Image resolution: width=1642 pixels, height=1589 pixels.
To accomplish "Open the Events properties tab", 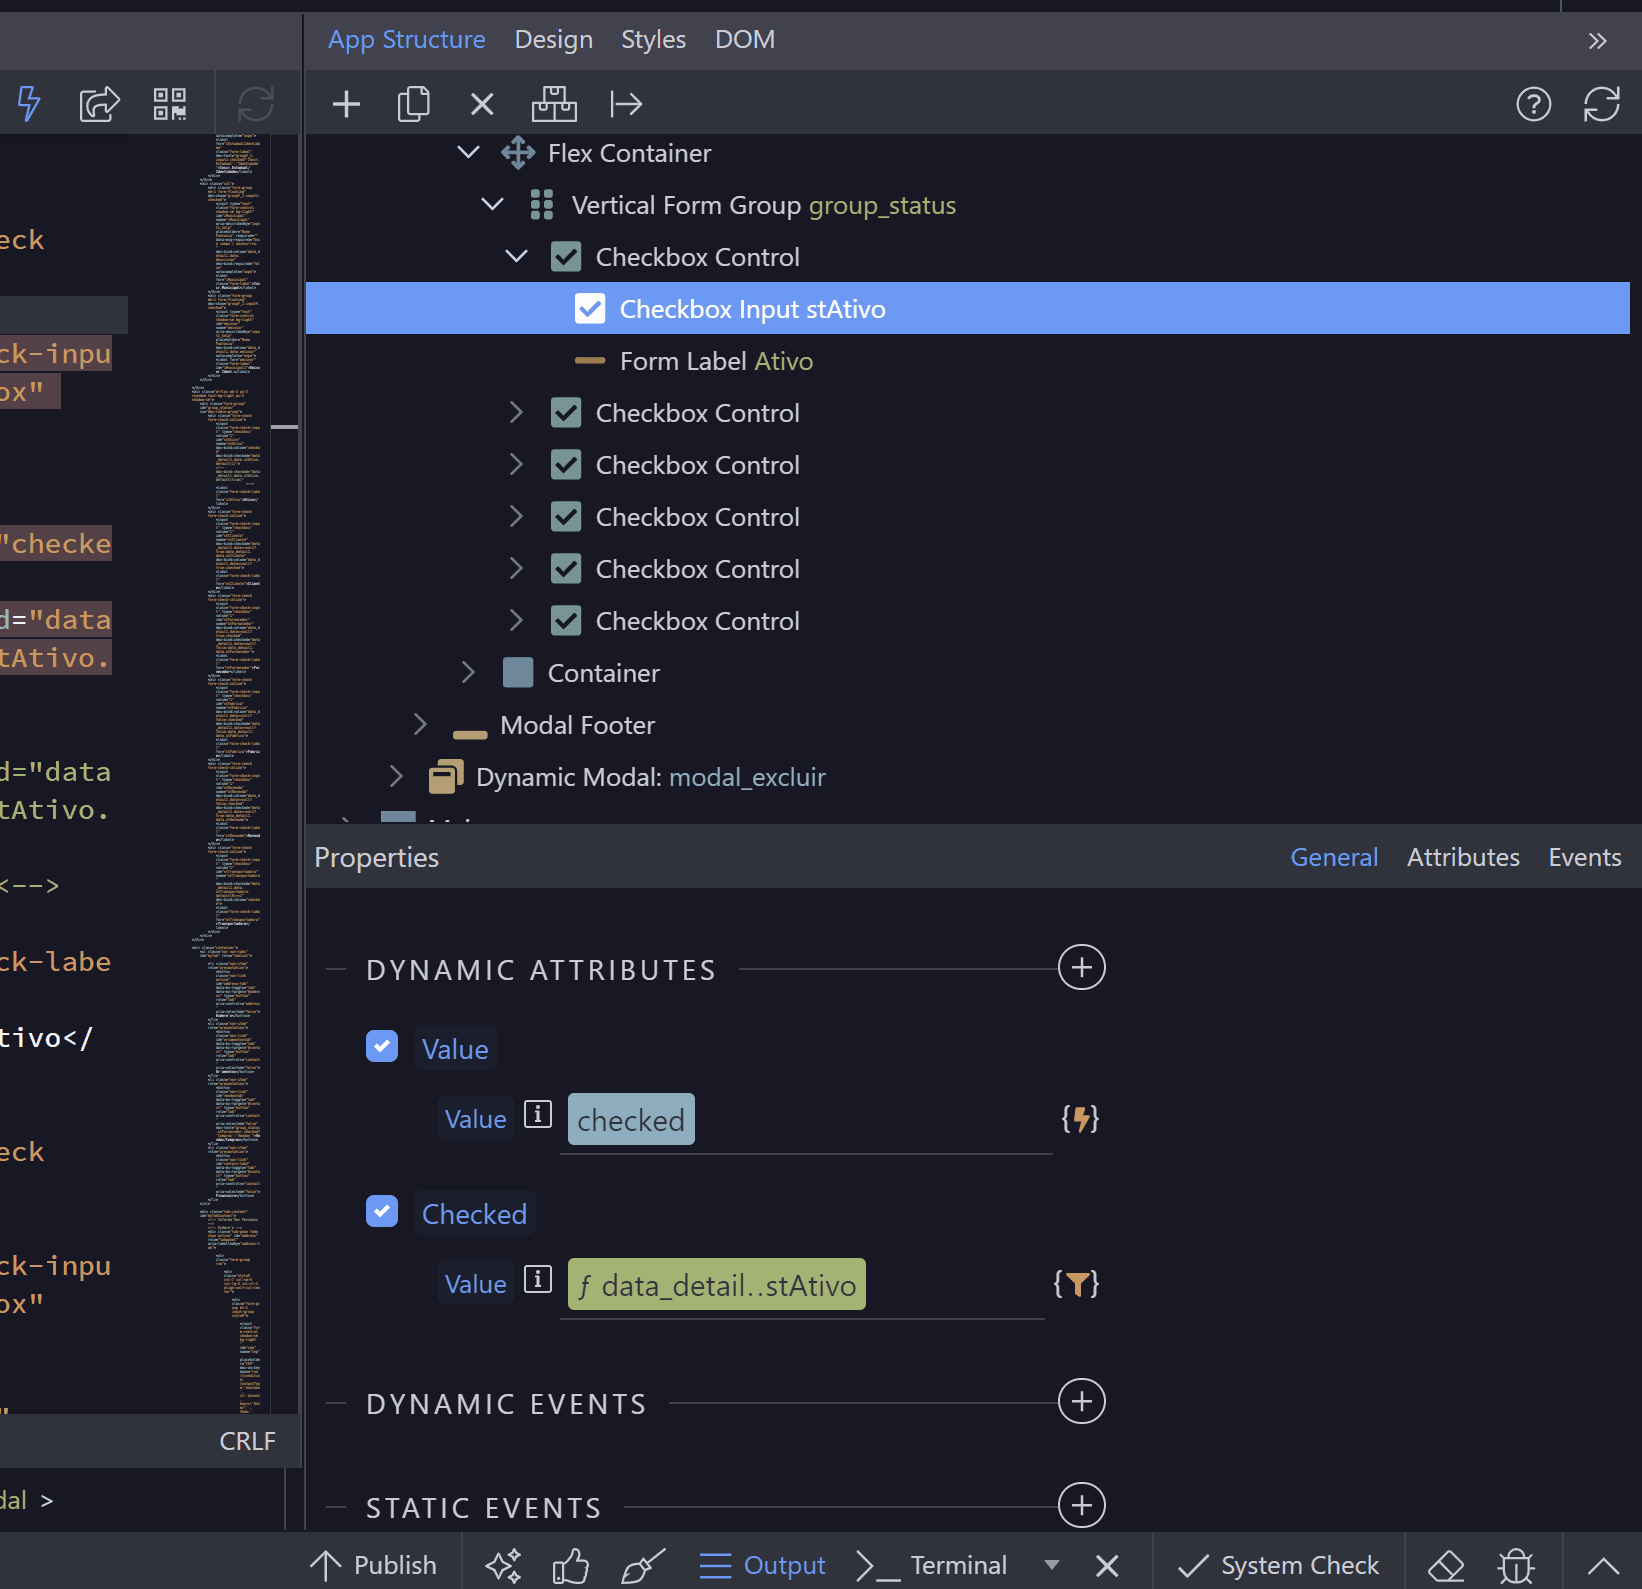I will pyautogui.click(x=1585, y=857).
